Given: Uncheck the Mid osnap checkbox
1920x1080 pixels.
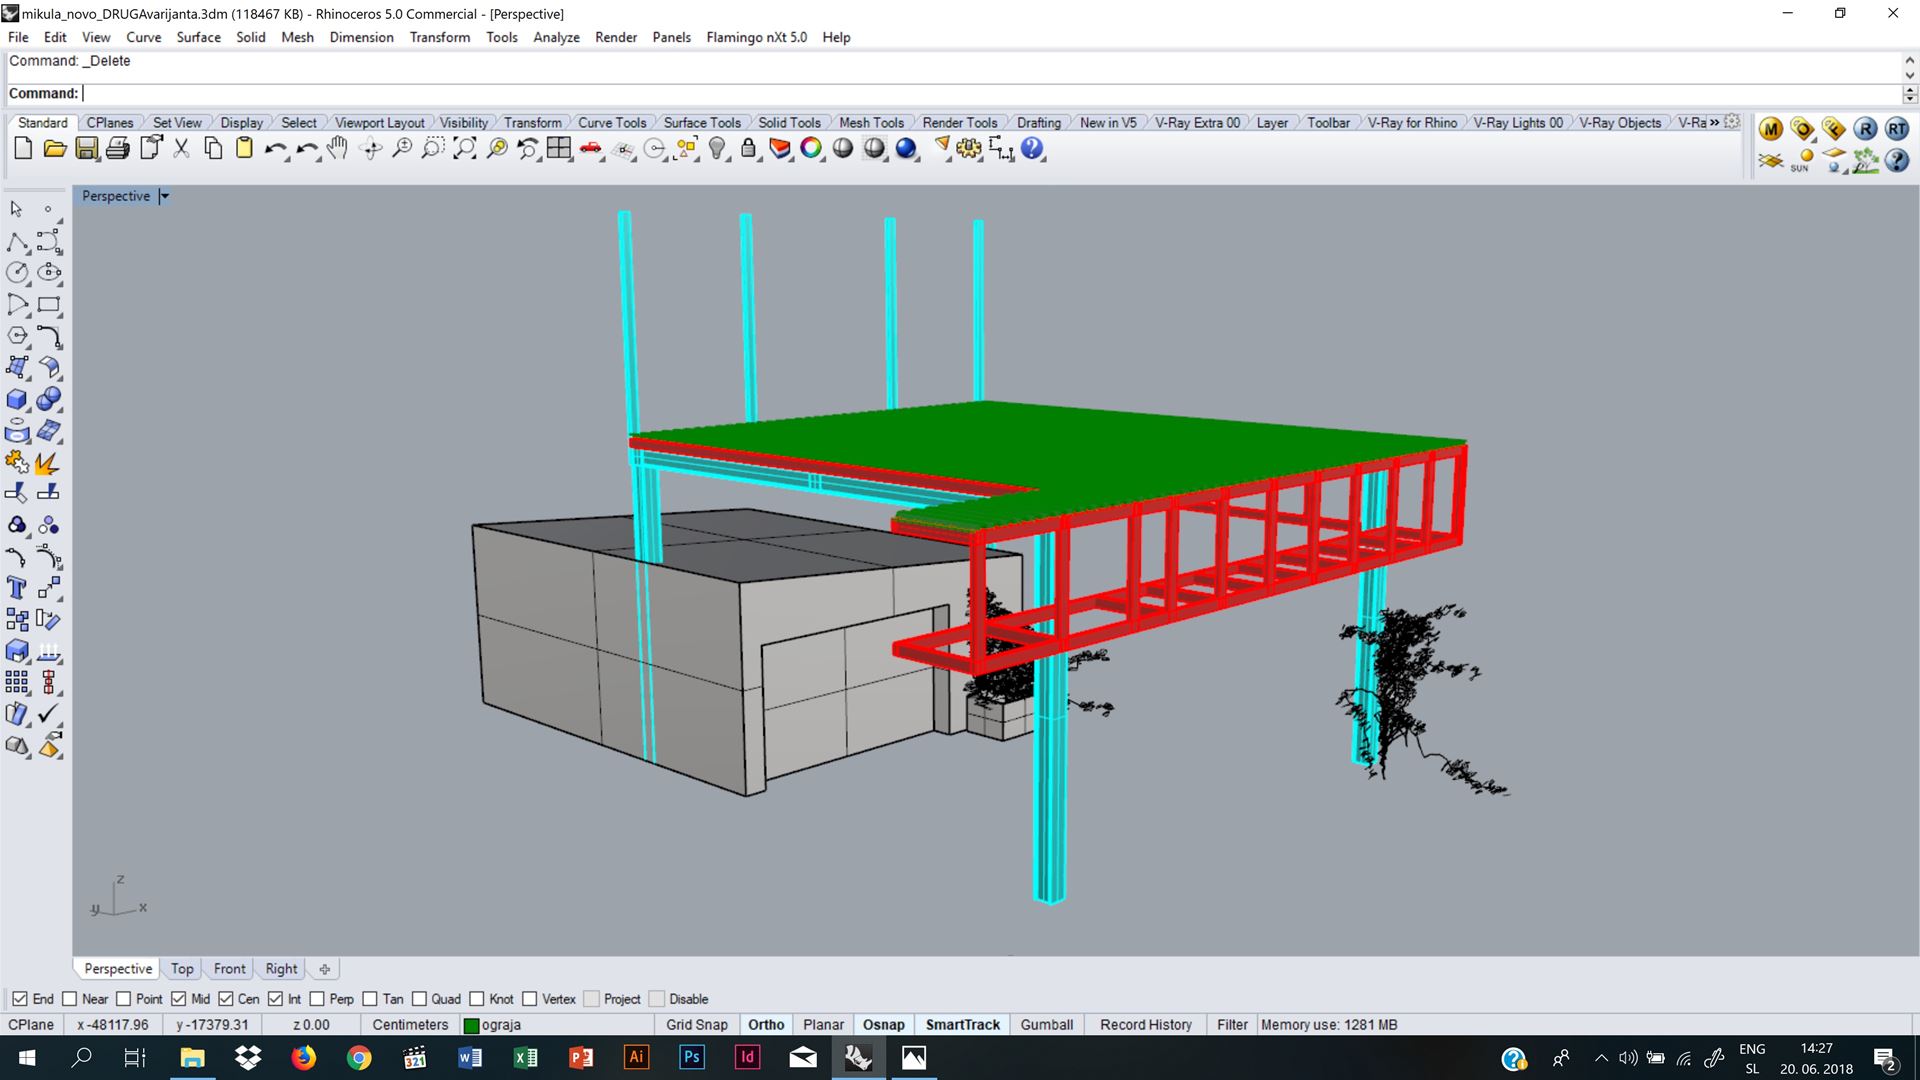Looking at the screenshot, I should coord(179,999).
